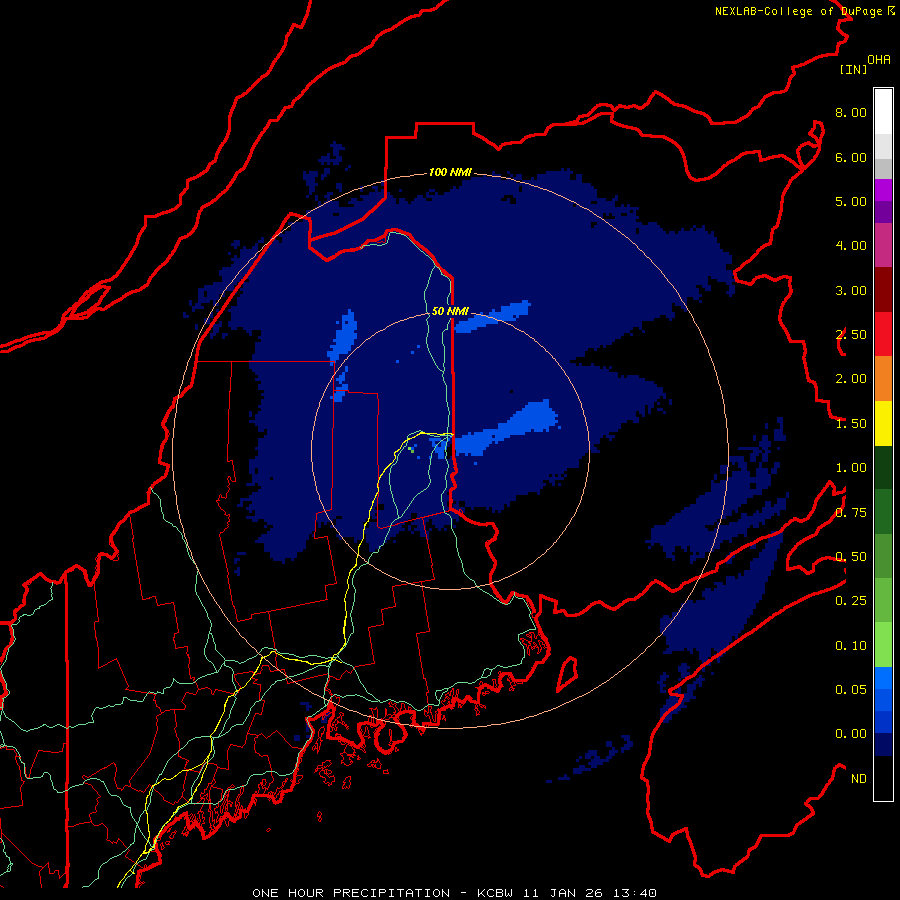The width and height of the screenshot is (900, 900).
Task: Click the 0.10 legend value
Action: pyautogui.click(x=851, y=646)
